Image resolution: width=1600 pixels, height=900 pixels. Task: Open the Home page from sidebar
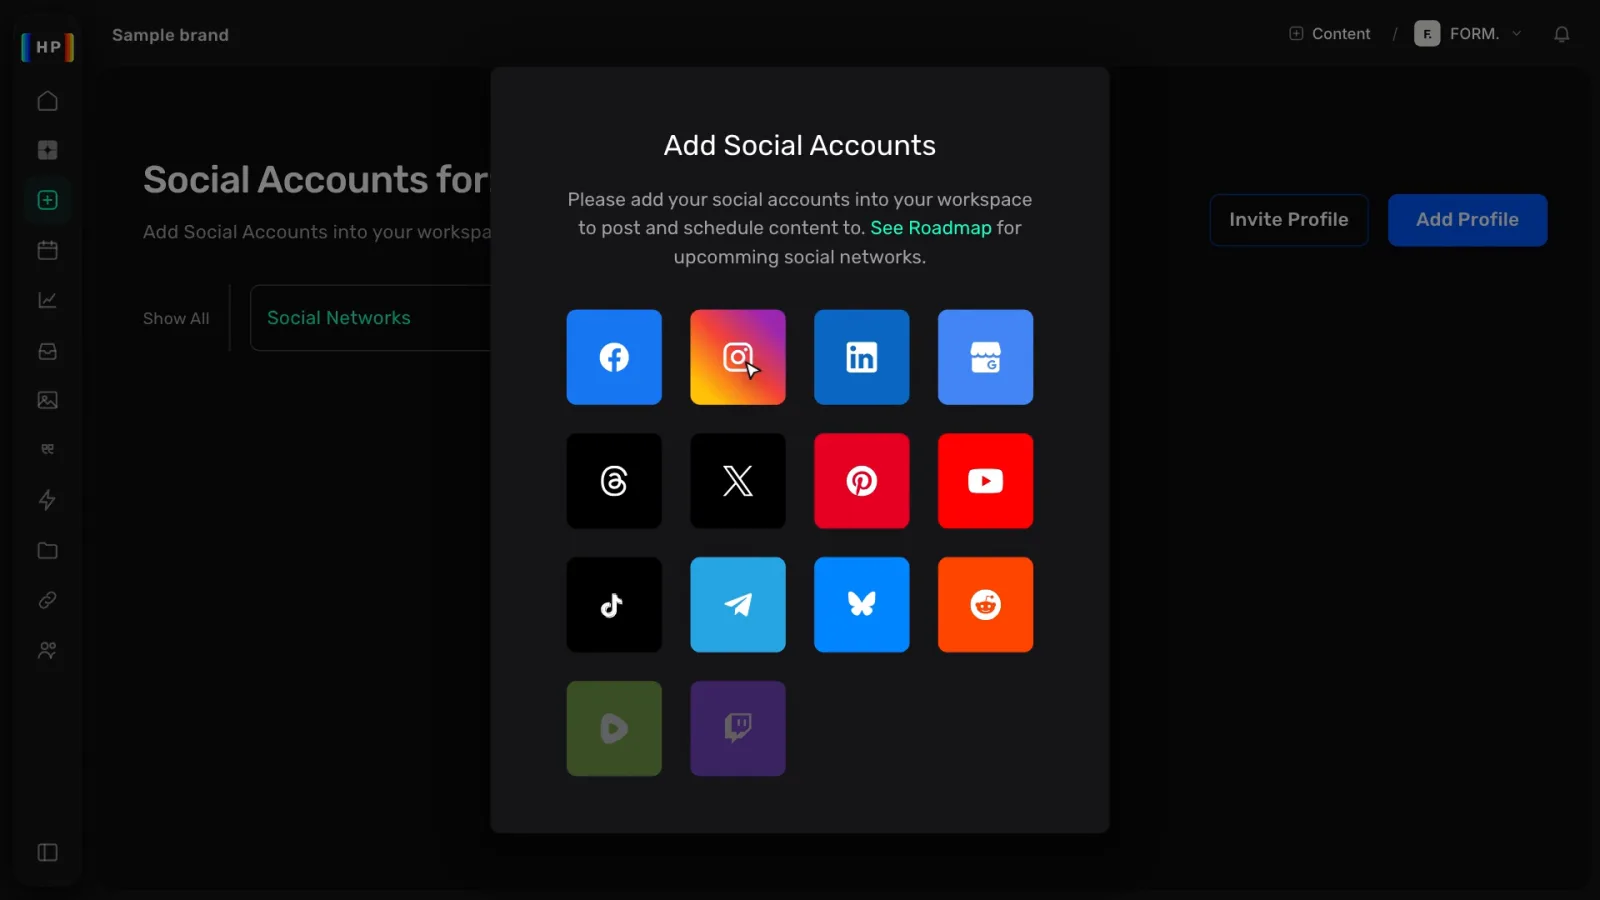(47, 101)
